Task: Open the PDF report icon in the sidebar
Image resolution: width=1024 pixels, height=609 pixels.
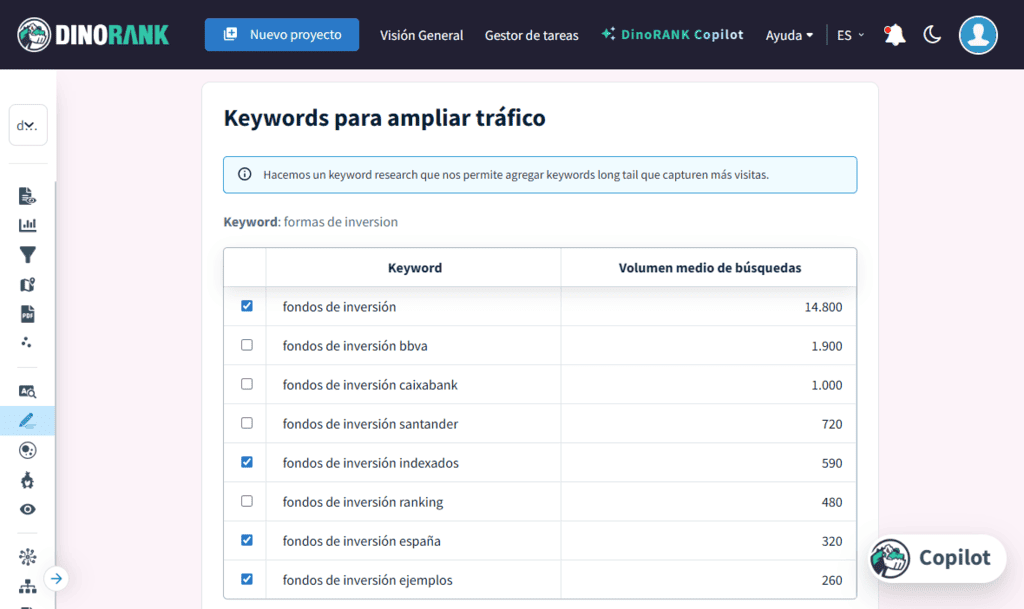Action: (27, 314)
